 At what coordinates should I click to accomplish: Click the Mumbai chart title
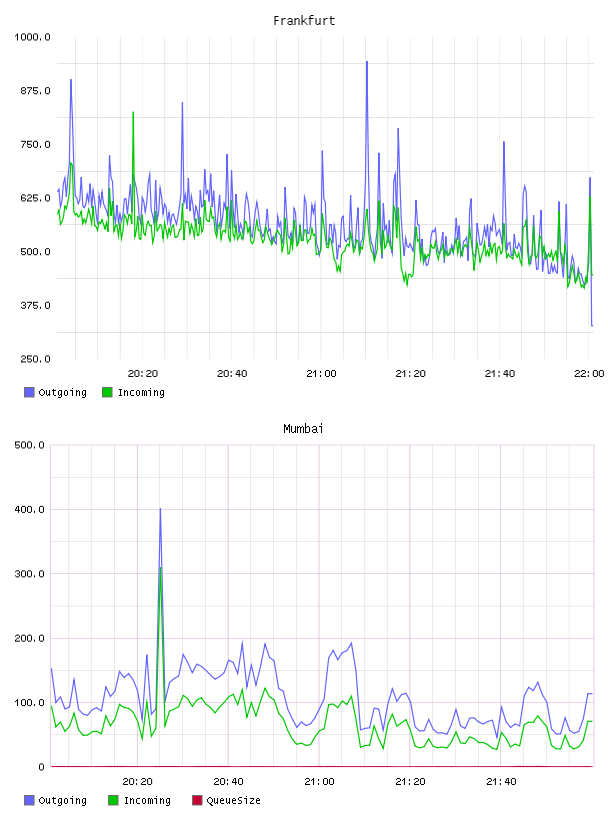(303, 429)
